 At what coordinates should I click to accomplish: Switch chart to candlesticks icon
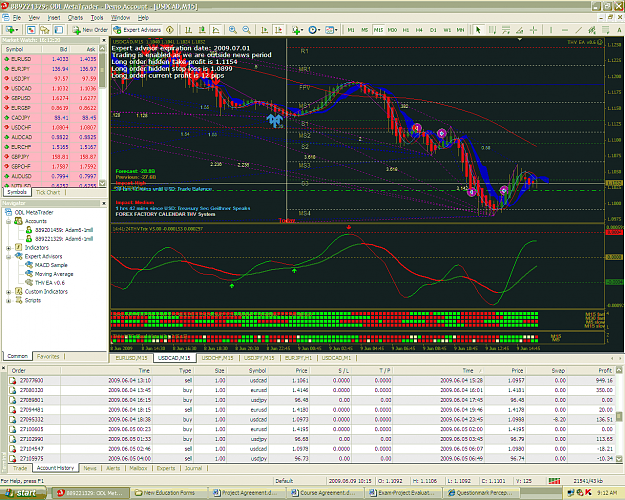(202, 30)
